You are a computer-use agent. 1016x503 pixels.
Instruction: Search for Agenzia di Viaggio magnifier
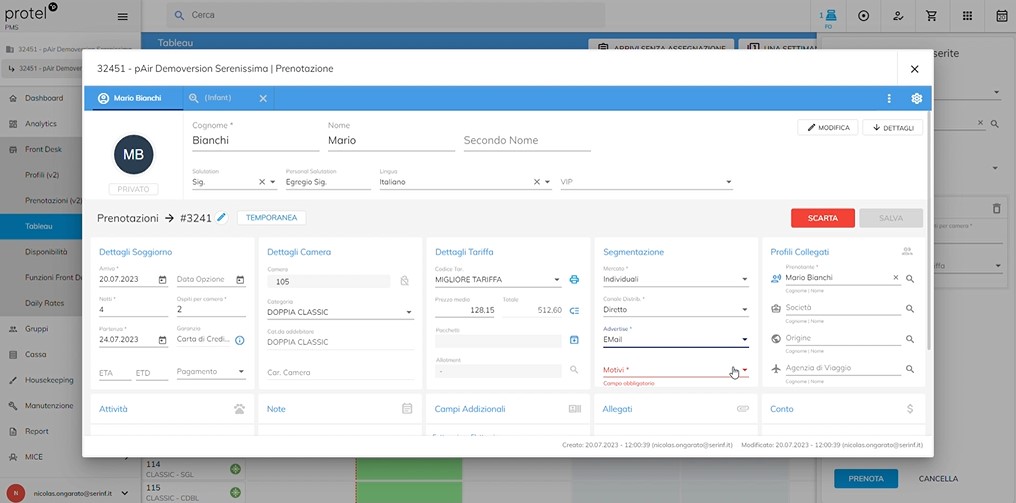[910, 369]
